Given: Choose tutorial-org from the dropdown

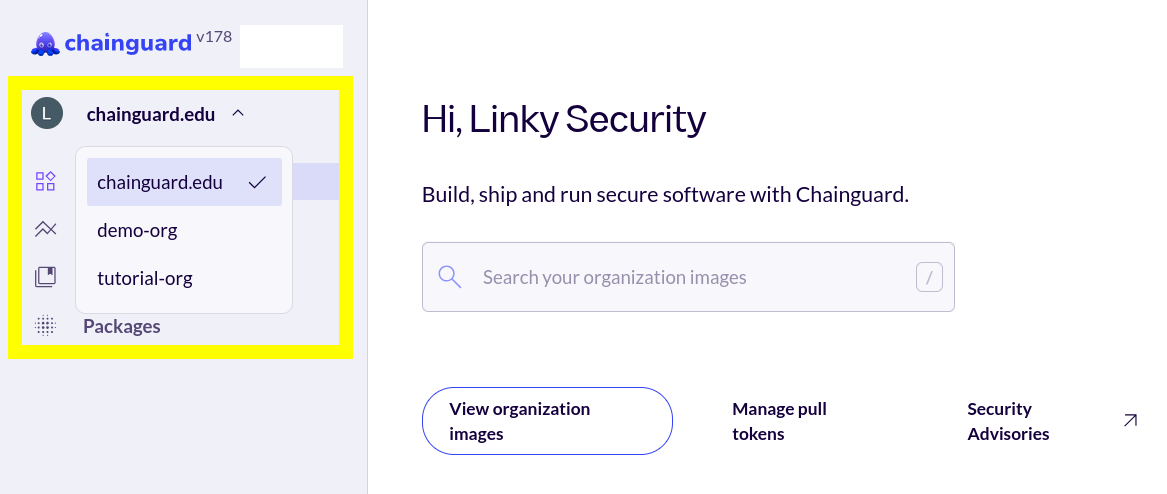Looking at the screenshot, I should click(145, 279).
